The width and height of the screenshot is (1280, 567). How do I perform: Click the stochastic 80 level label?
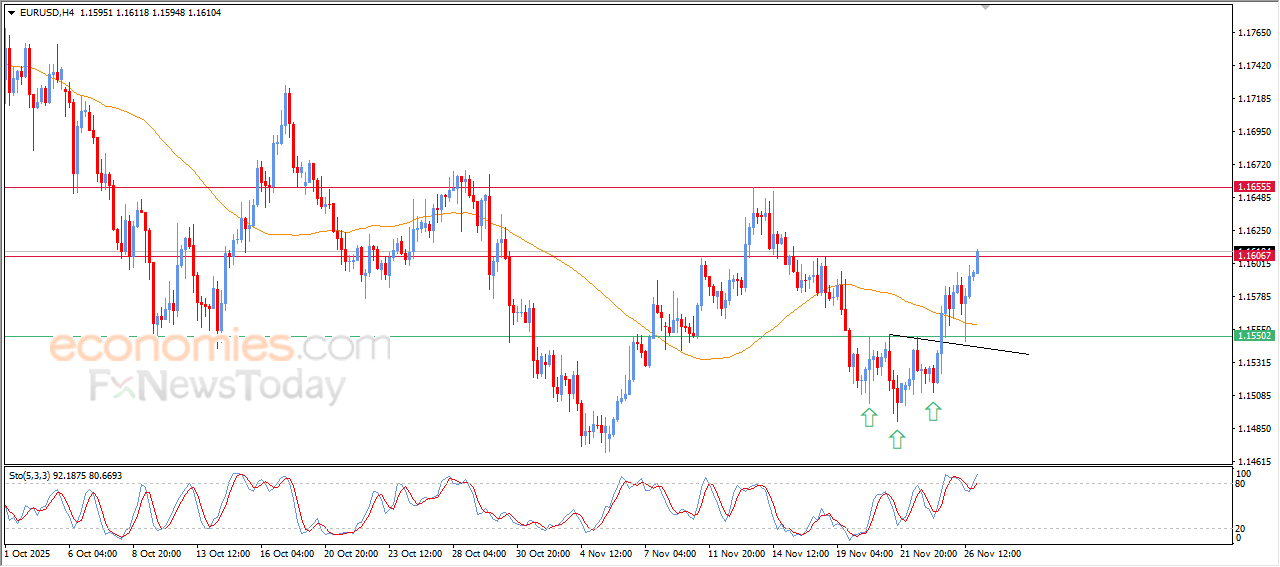click(x=1241, y=484)
